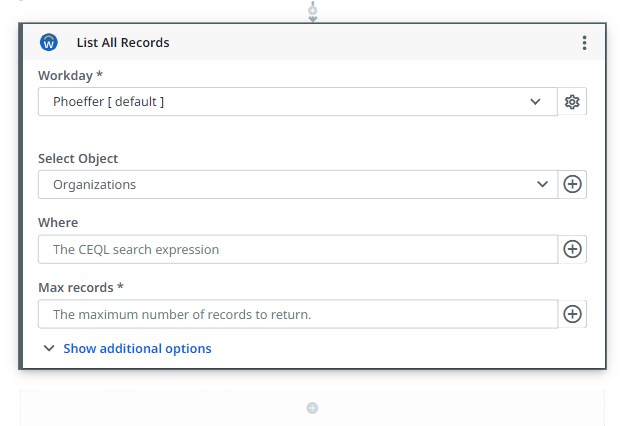626x426 pixels.
Task: Click into the CEQL search expression field
Action: tap(297, 249)
